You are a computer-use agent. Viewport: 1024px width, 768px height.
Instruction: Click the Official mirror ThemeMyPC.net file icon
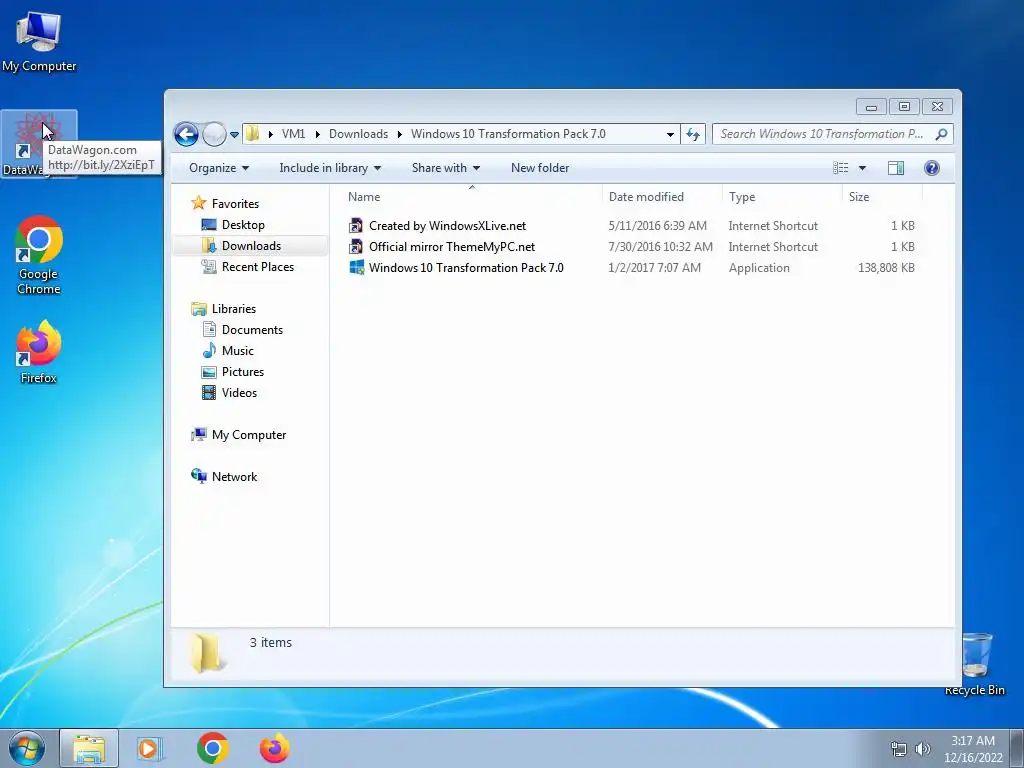(x=356, y=247)
